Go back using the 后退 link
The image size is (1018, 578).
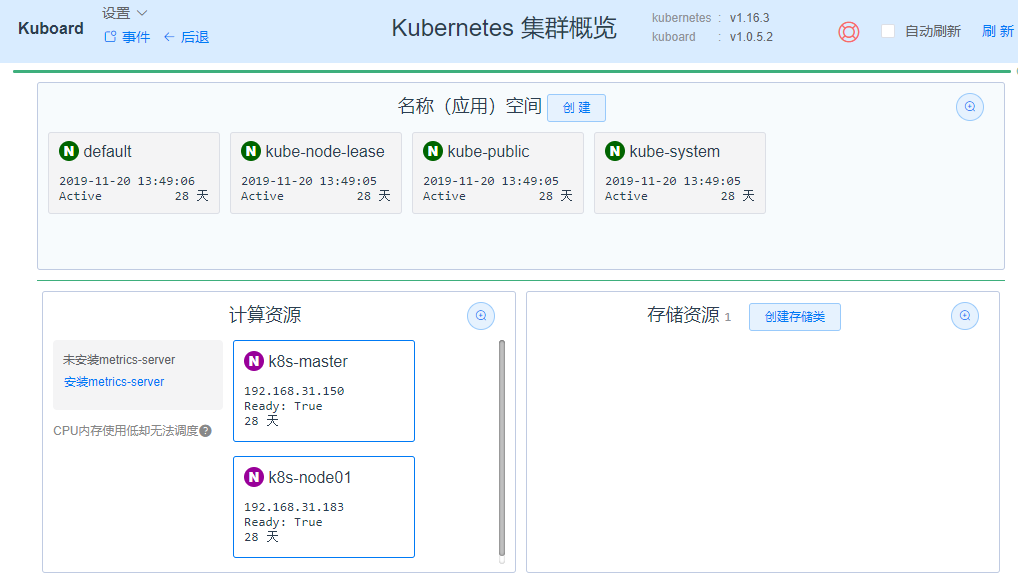186,37
